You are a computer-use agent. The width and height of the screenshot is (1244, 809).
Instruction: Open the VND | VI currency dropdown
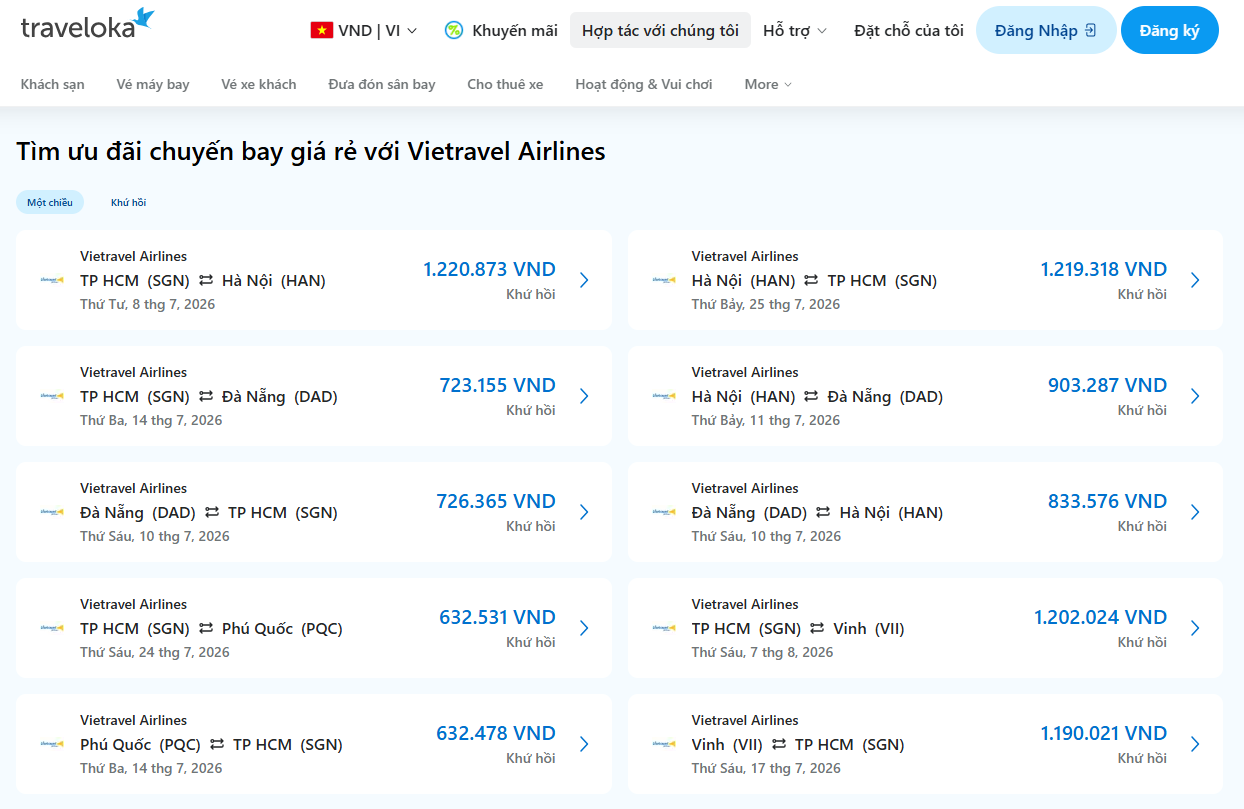click(x=365, y=30)
